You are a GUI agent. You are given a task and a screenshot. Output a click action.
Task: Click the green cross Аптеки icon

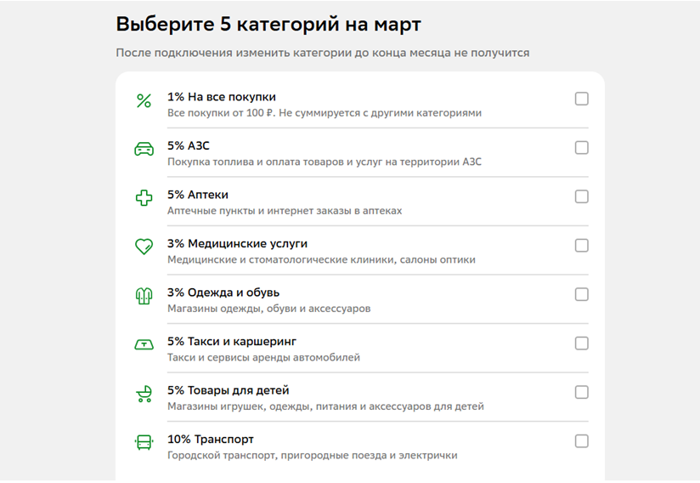[x=144, y=198]
